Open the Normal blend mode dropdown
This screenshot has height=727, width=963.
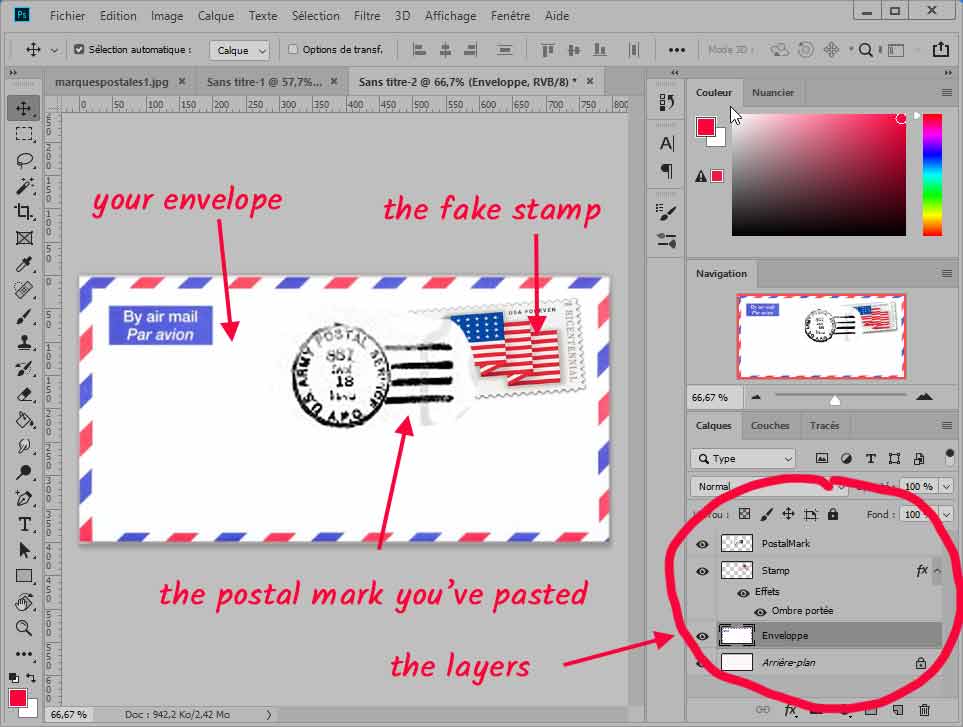[769, 486]
